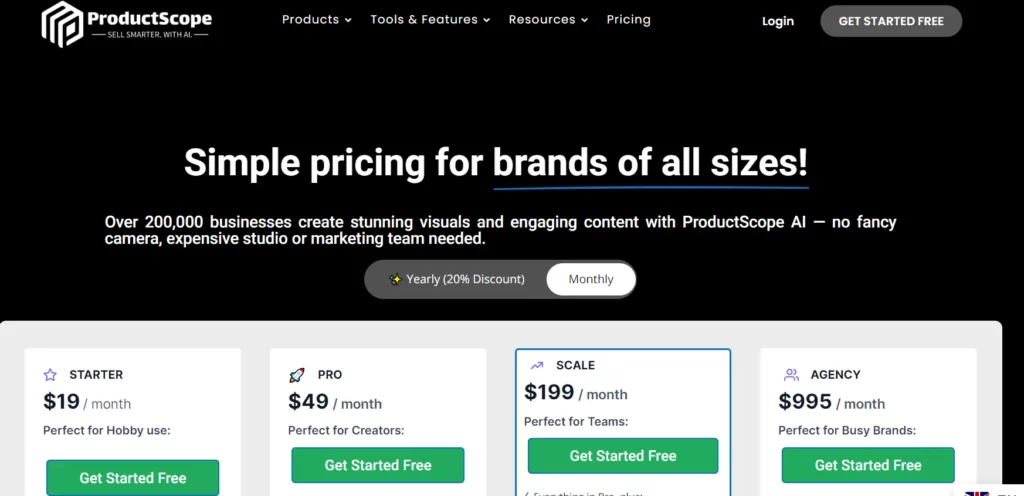Click the trending arrow icon beside SCALE
1024x496 pixels.
[x=537, y=365]
